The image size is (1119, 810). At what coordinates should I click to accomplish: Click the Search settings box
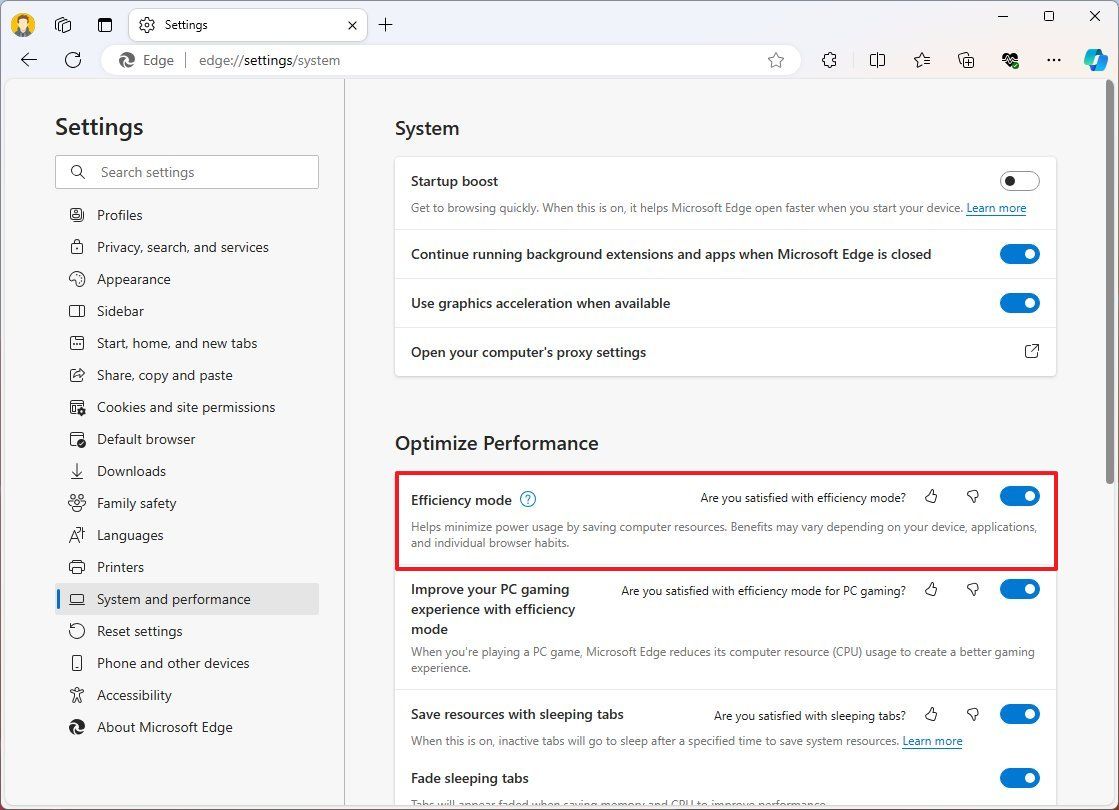(x=186, y=171)
